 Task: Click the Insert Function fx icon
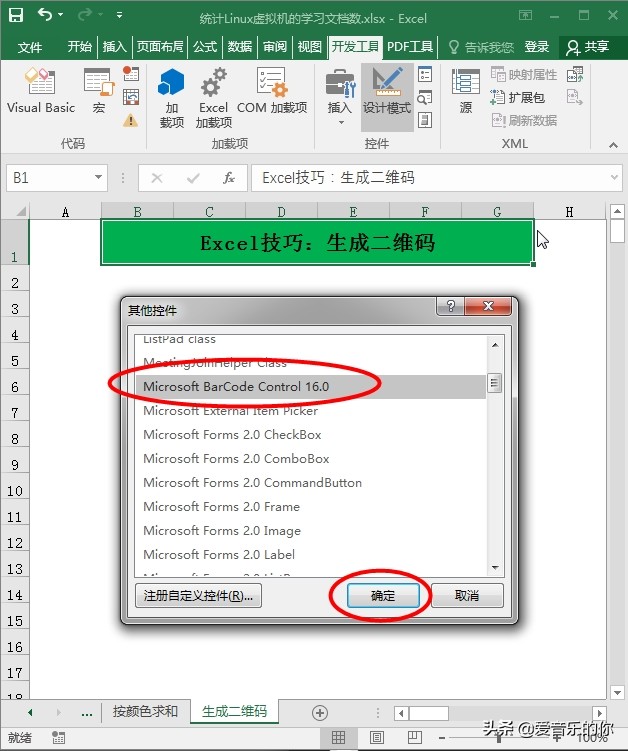229,178
